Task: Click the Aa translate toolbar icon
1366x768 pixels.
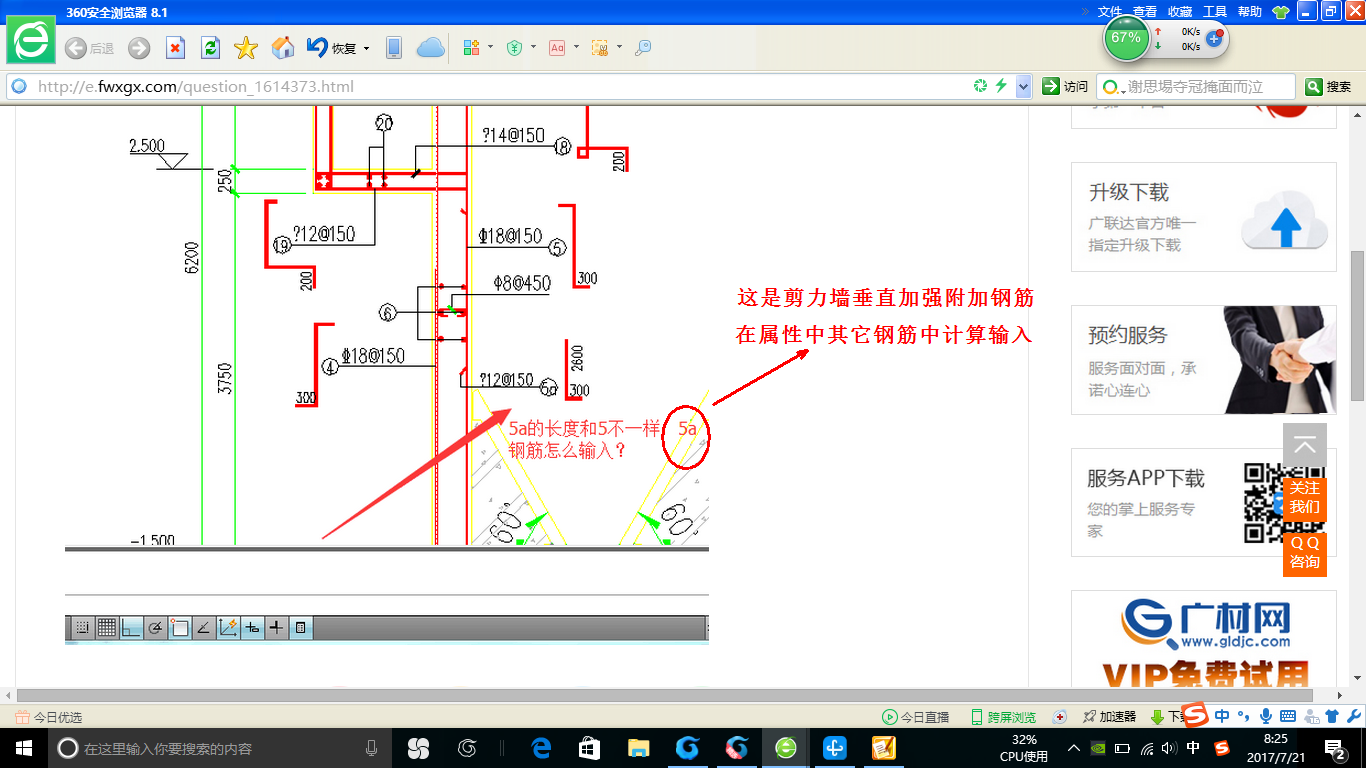Action: (x=557, y=48)
